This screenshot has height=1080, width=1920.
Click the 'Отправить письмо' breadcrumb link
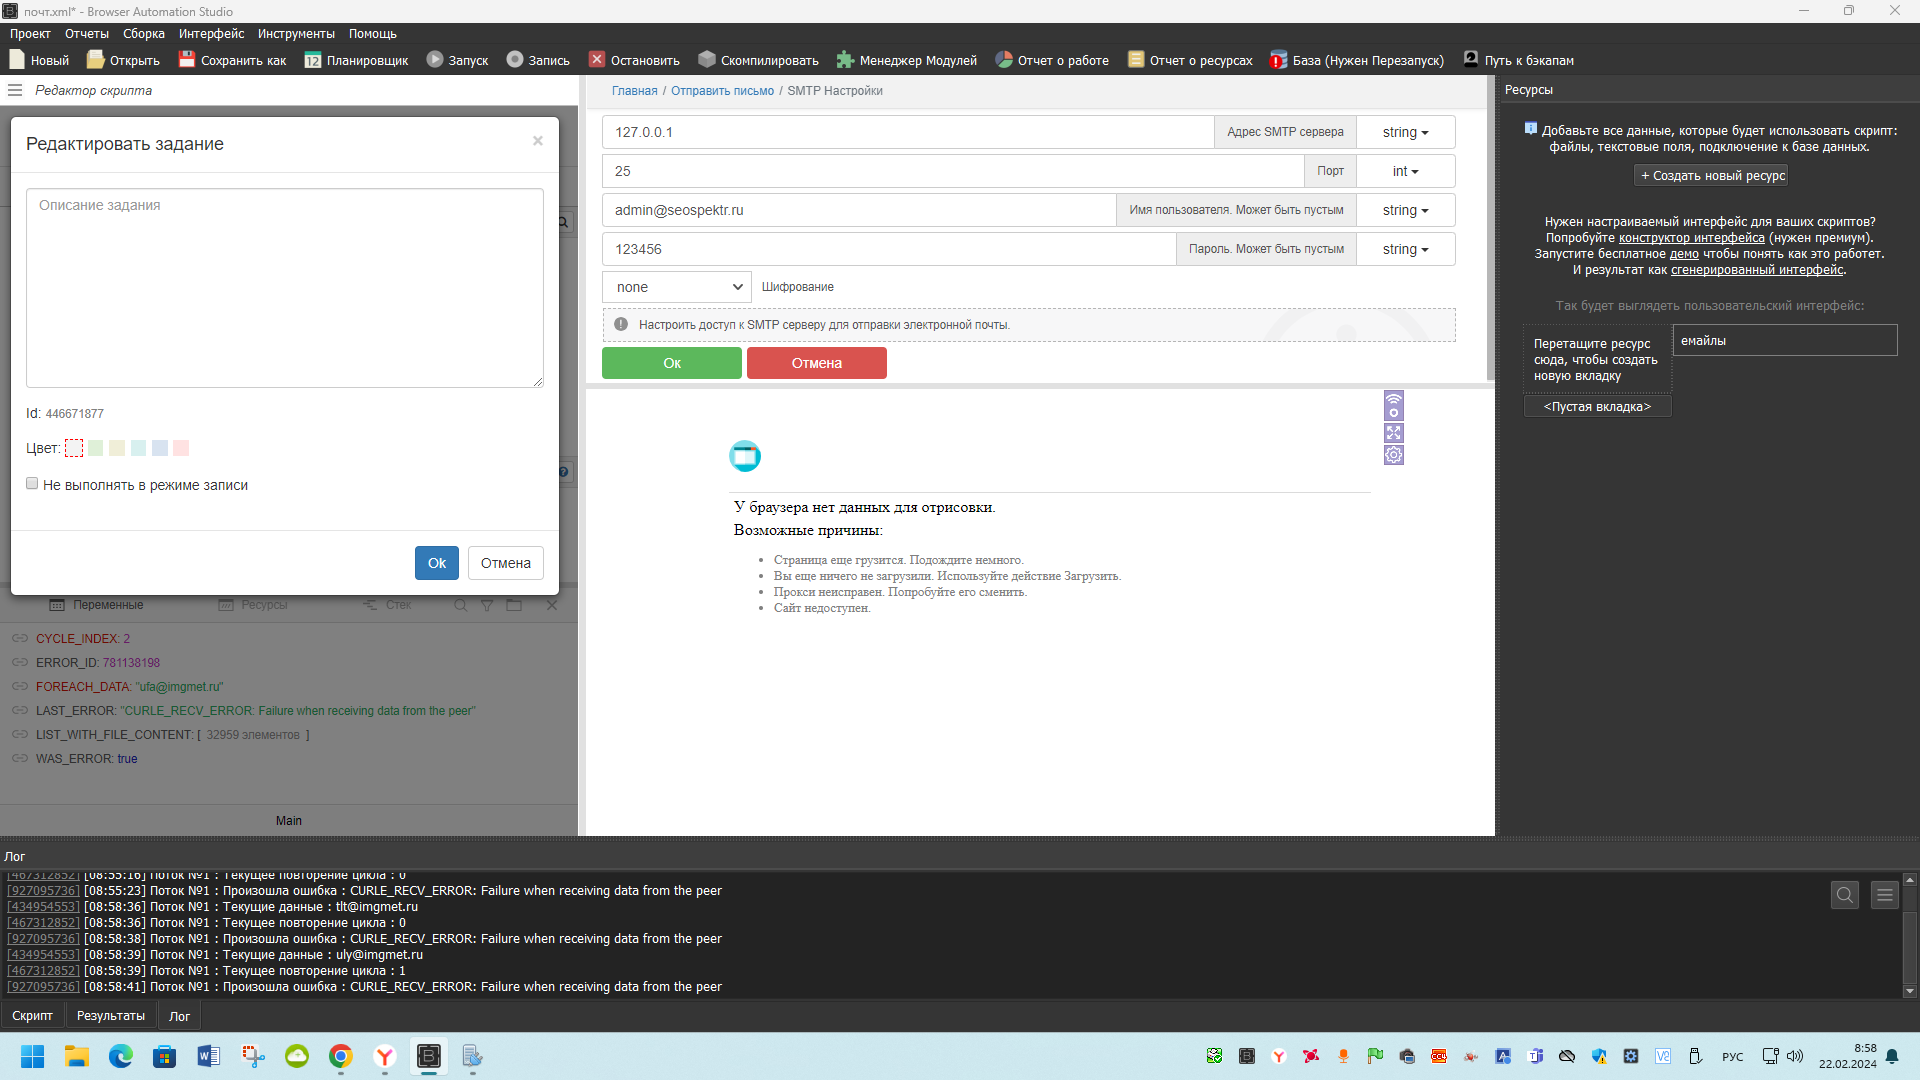tap(722, 91)
